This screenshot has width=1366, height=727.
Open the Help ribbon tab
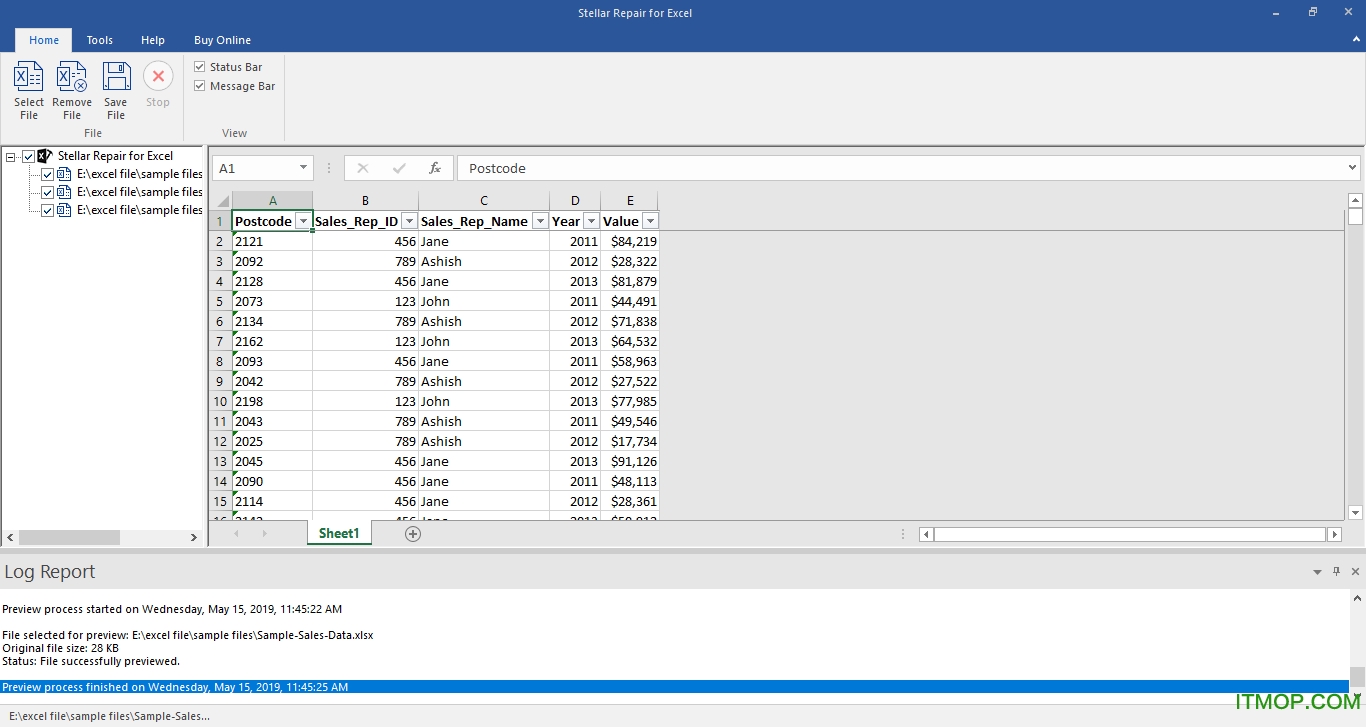tap(153, 40)
